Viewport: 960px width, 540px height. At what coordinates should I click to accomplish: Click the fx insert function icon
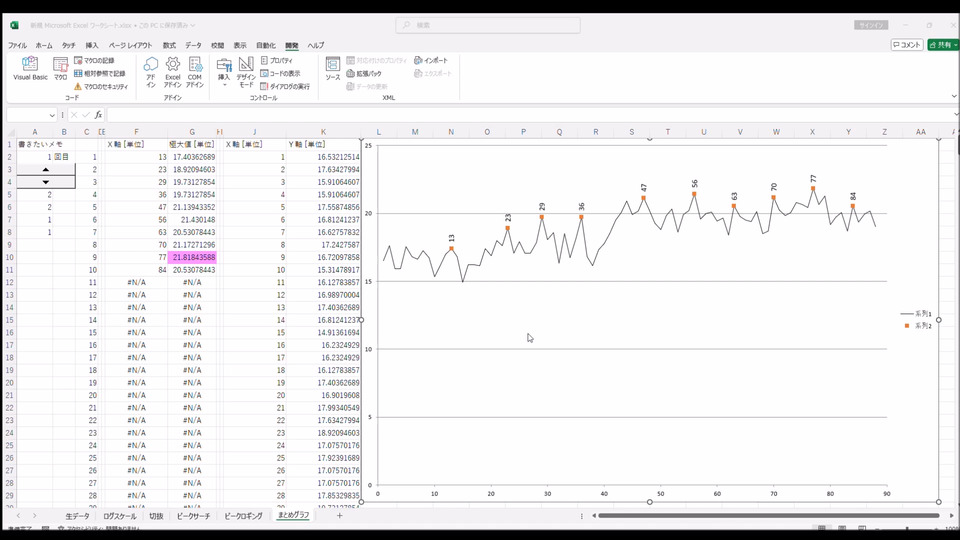[x=98, y=115]
